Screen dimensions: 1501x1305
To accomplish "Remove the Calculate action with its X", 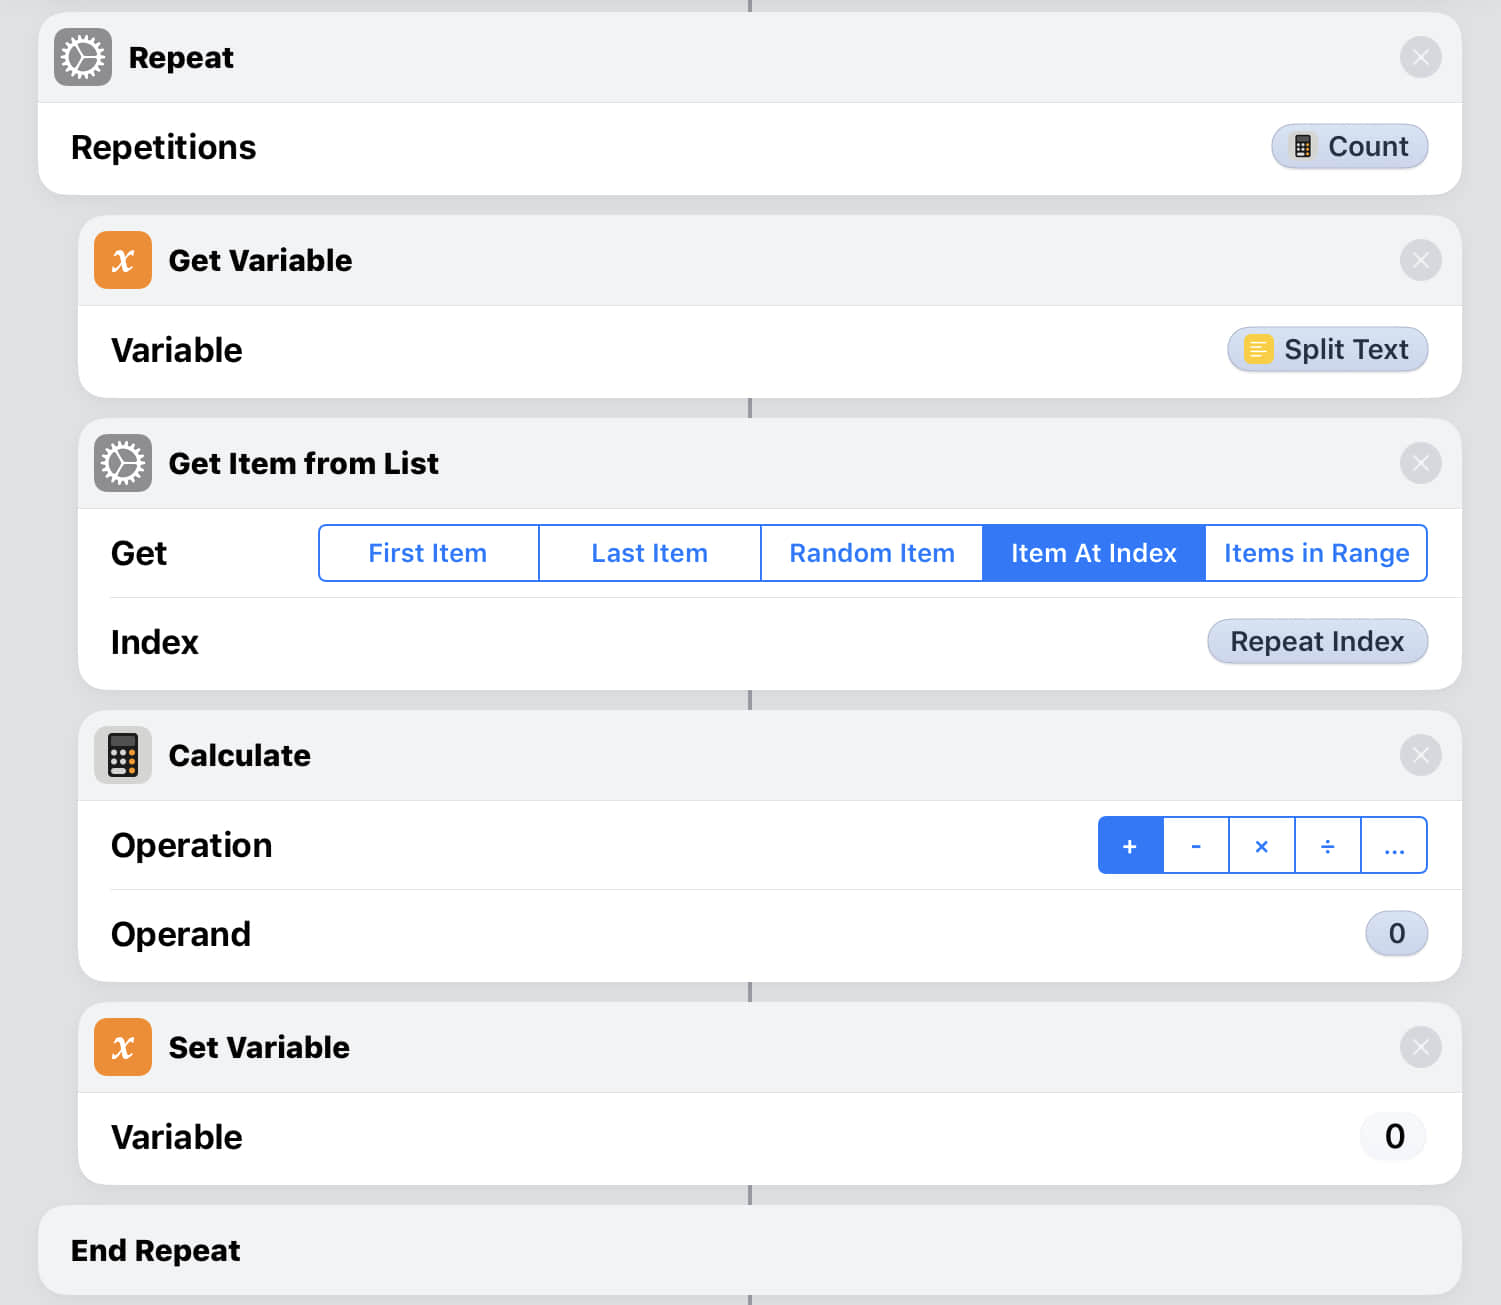I will point(1420,755).
